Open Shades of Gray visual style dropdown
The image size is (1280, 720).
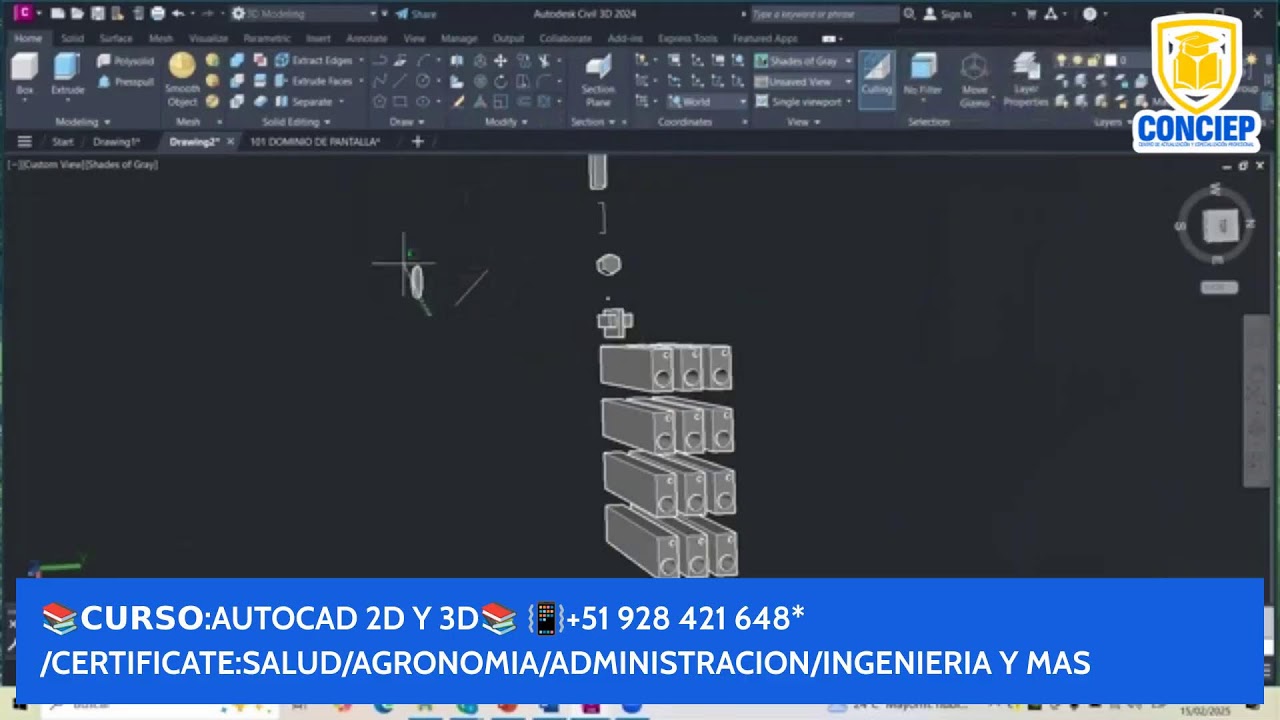[804, 61]
